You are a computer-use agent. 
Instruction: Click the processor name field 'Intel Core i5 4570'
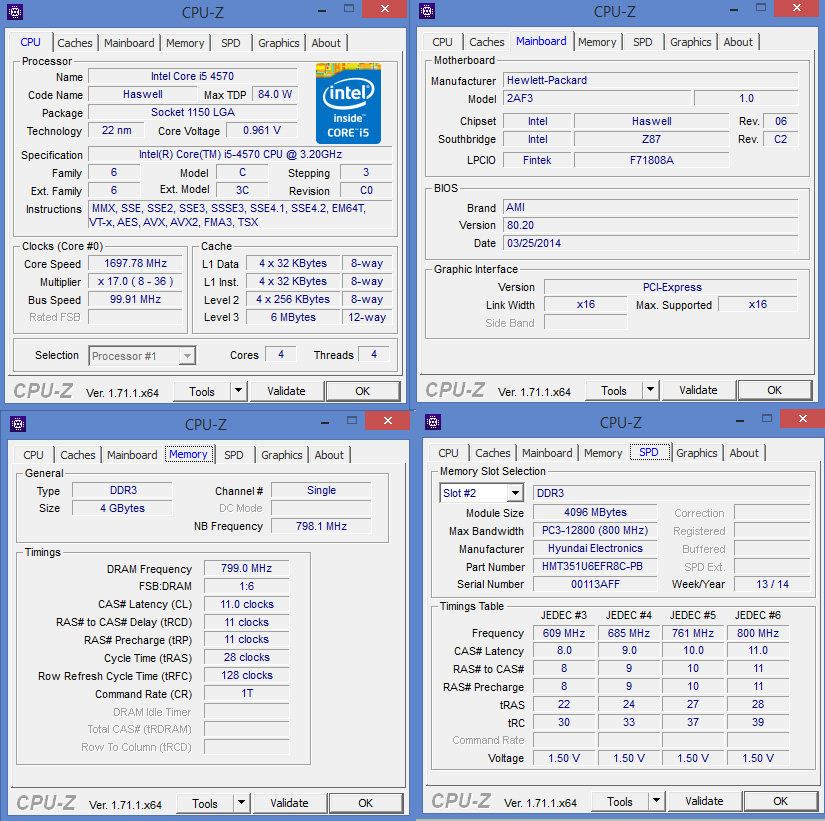[193, 76]
